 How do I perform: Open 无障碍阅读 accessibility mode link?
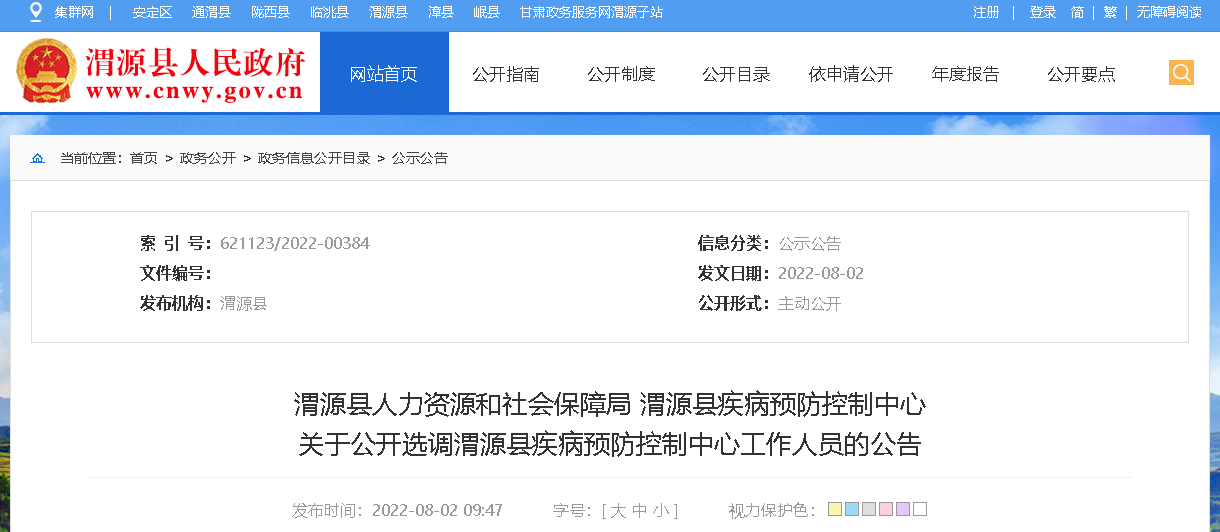point(1169,12)
